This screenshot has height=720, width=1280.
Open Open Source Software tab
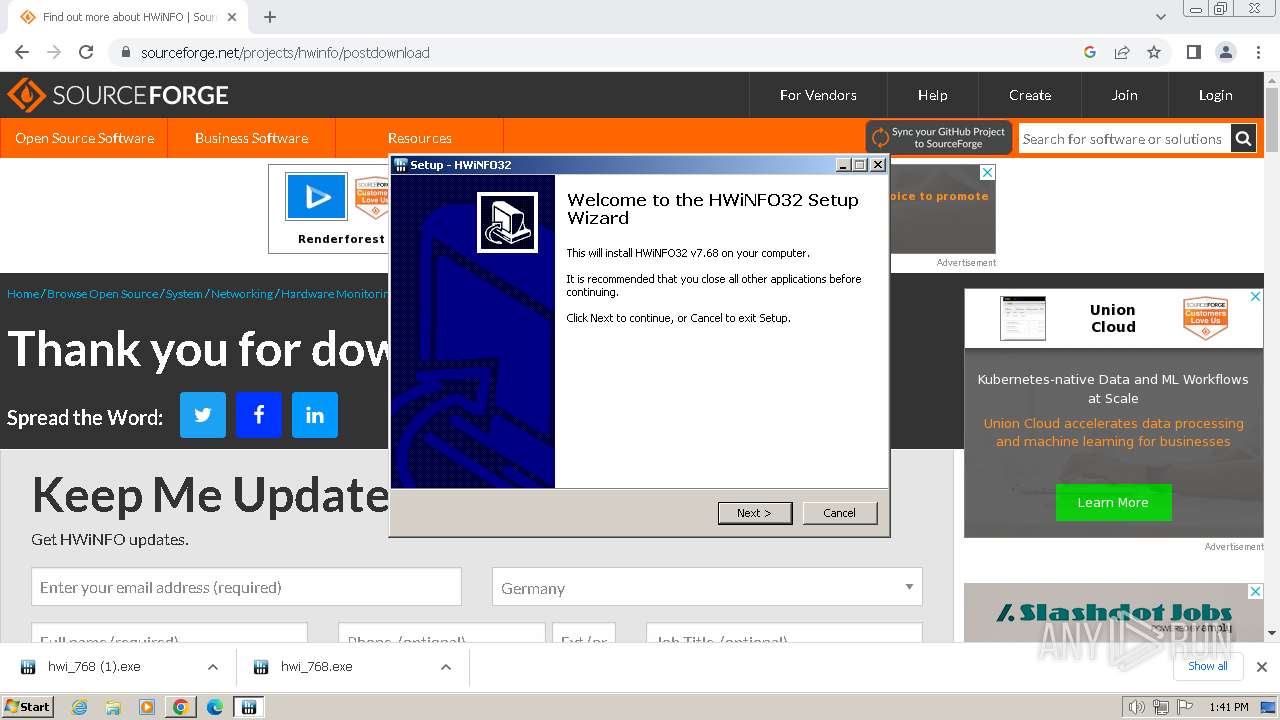point(84,138)
